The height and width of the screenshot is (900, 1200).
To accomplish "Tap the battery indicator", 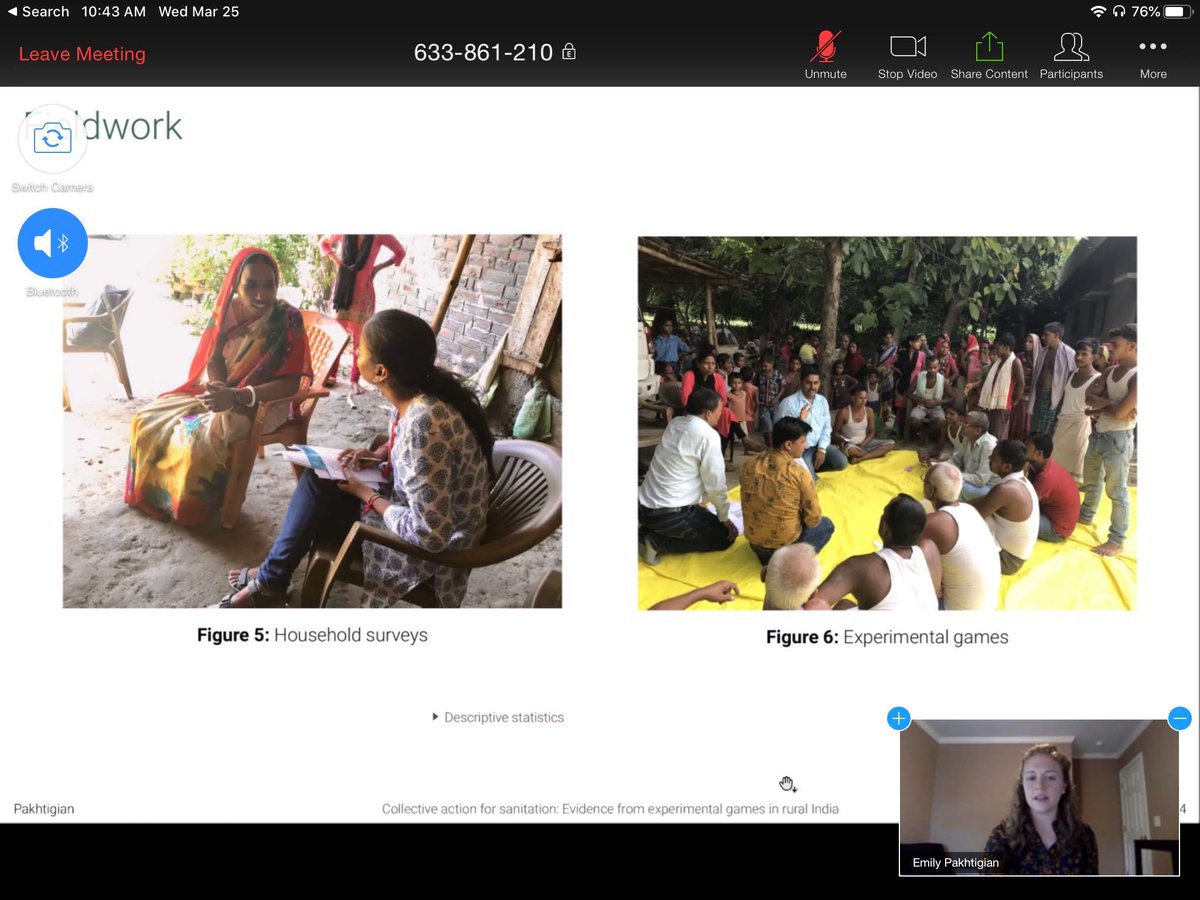I will coord(1178,12).
